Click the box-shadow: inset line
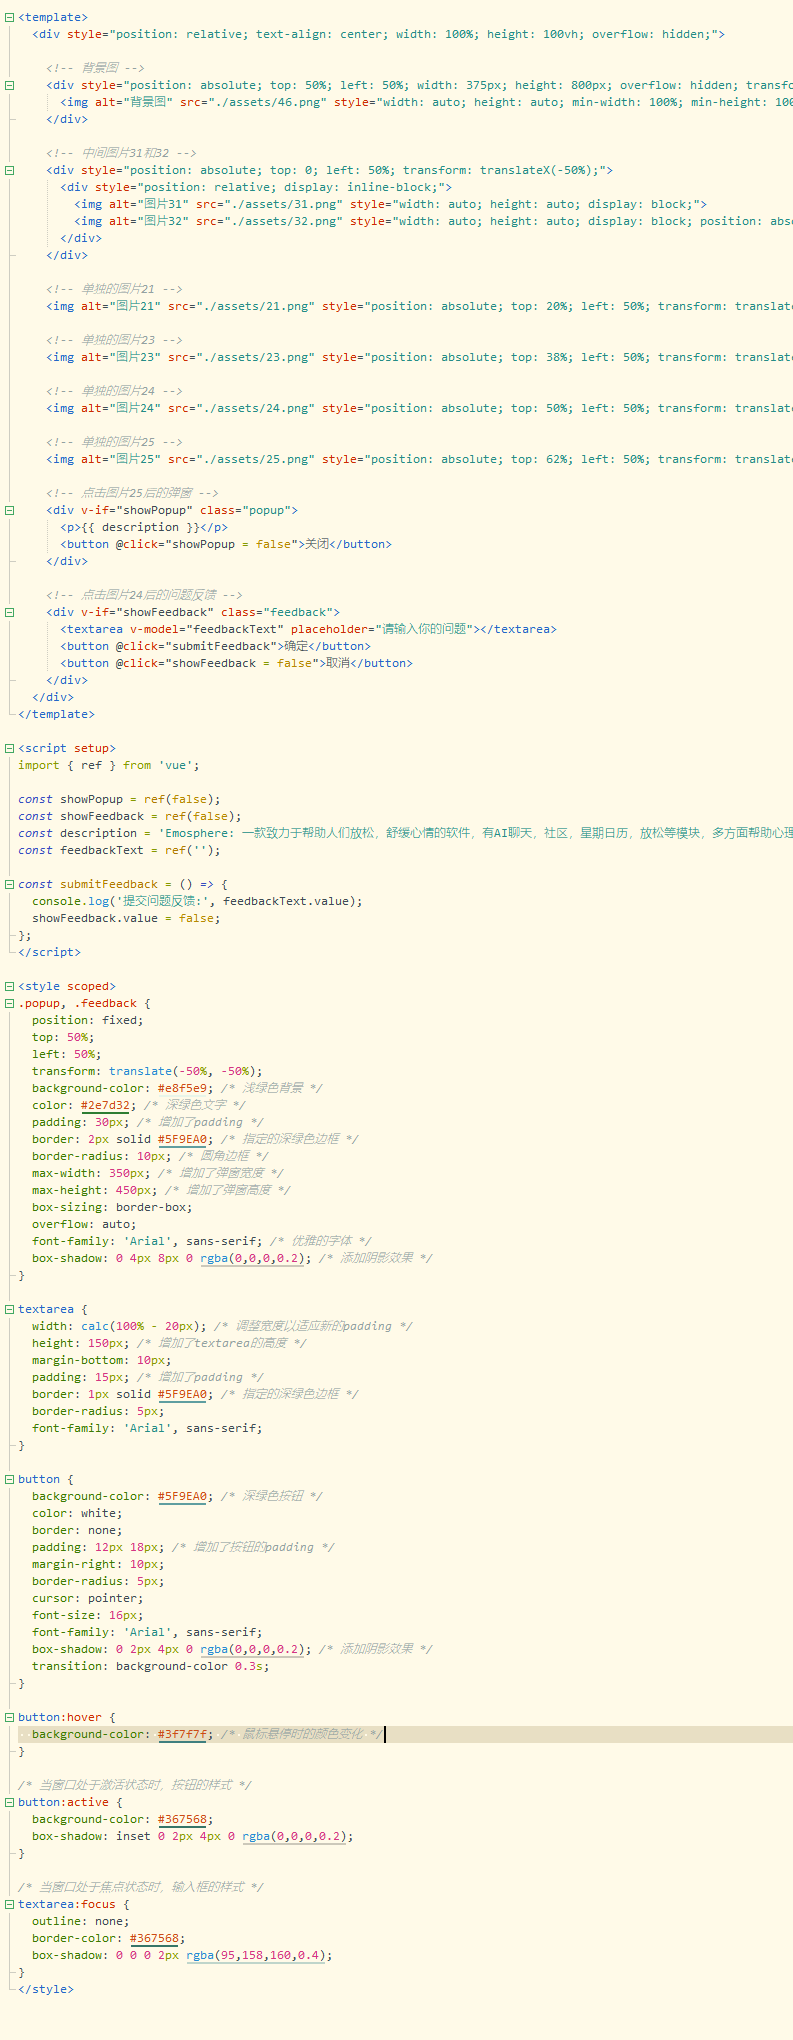This screenshot has width=793, height=2040. (193, 1836)
